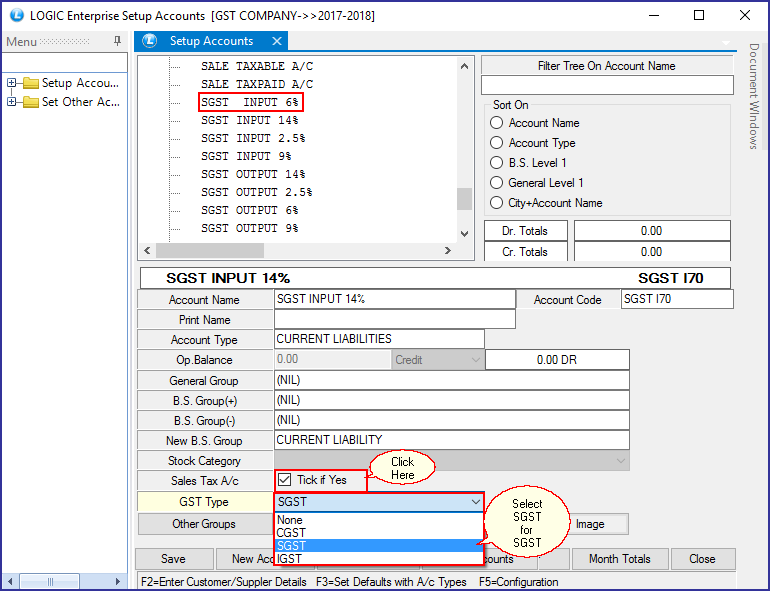770x591 pixels.
Task: Click the Cr. Totals value box
Action: pyautogui.click(x=652, y=252)
